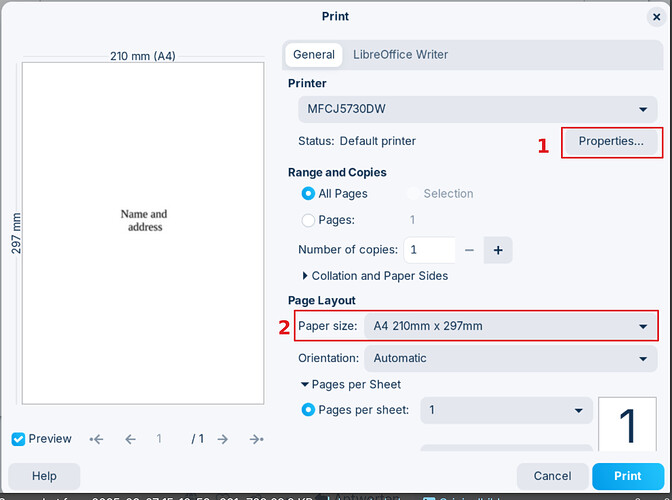Select the Pages range radio button

tap(308, 220)
